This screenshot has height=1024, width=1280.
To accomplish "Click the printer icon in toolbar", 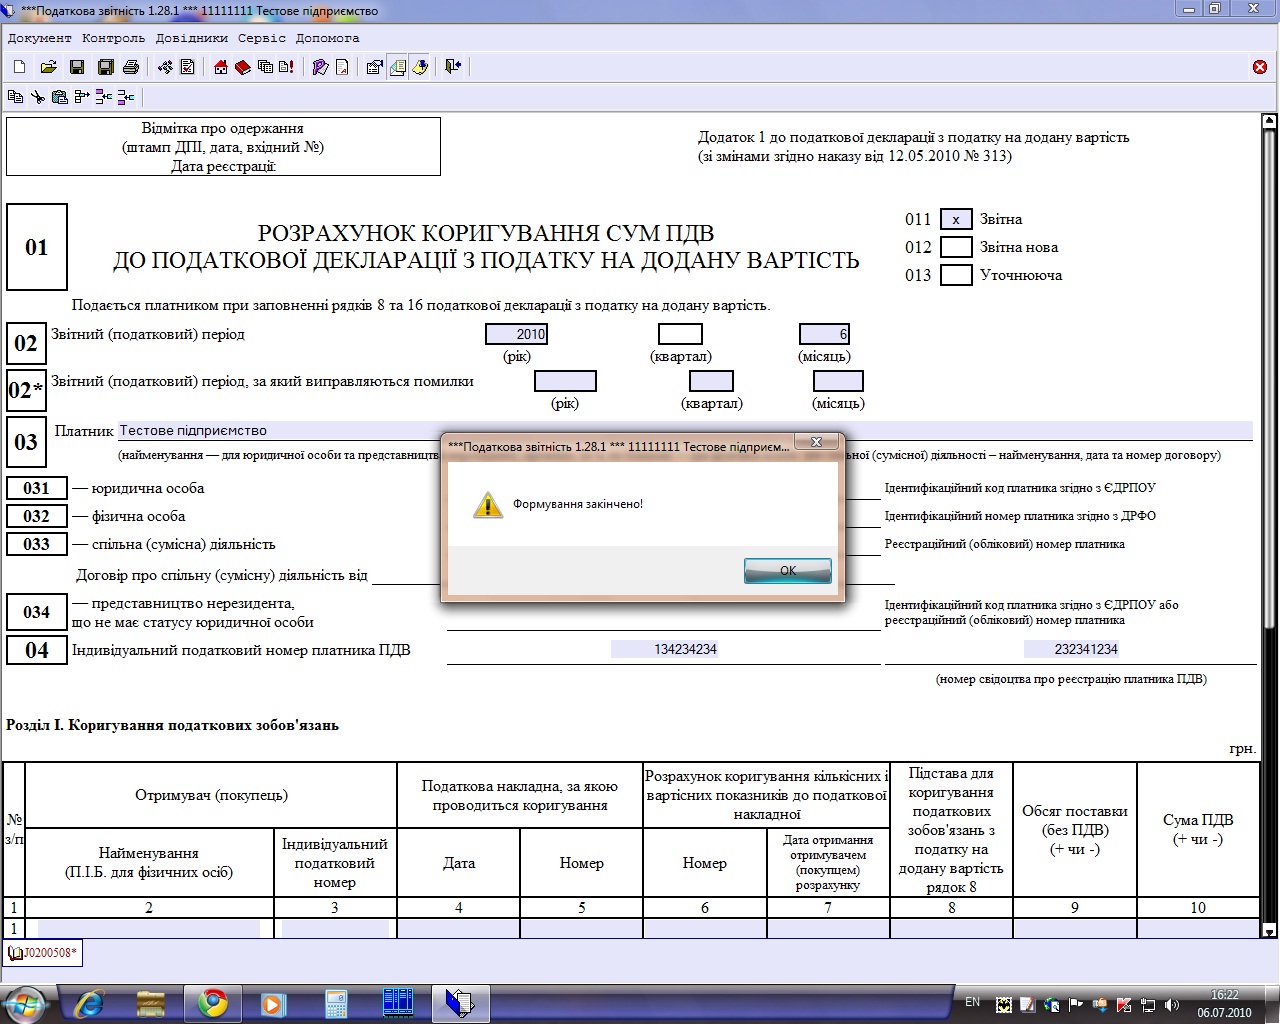I will pos(130,67).
